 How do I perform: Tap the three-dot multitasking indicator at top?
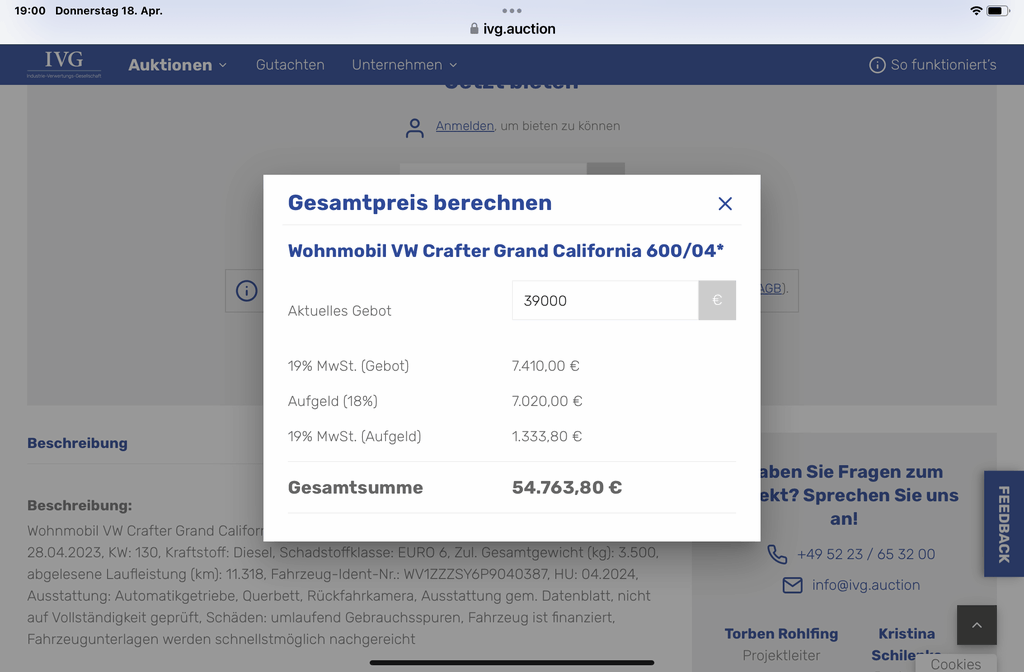pyautogui.click(x=512, y=10)
